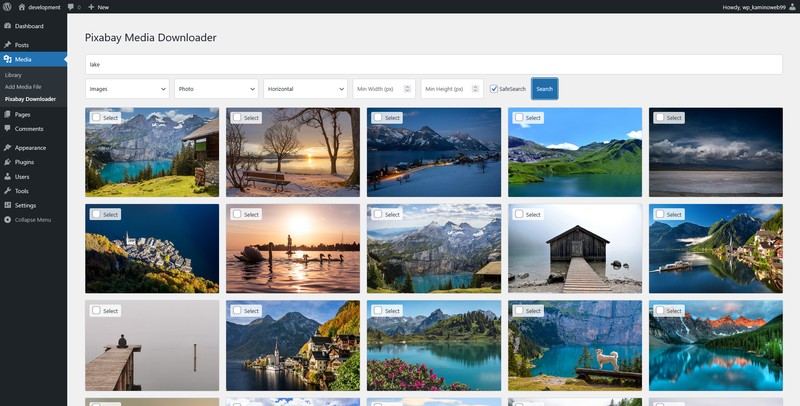Click the Min Width stepper arrows
800x406 pixels.
pyautogui.click(x=407, y=89)
